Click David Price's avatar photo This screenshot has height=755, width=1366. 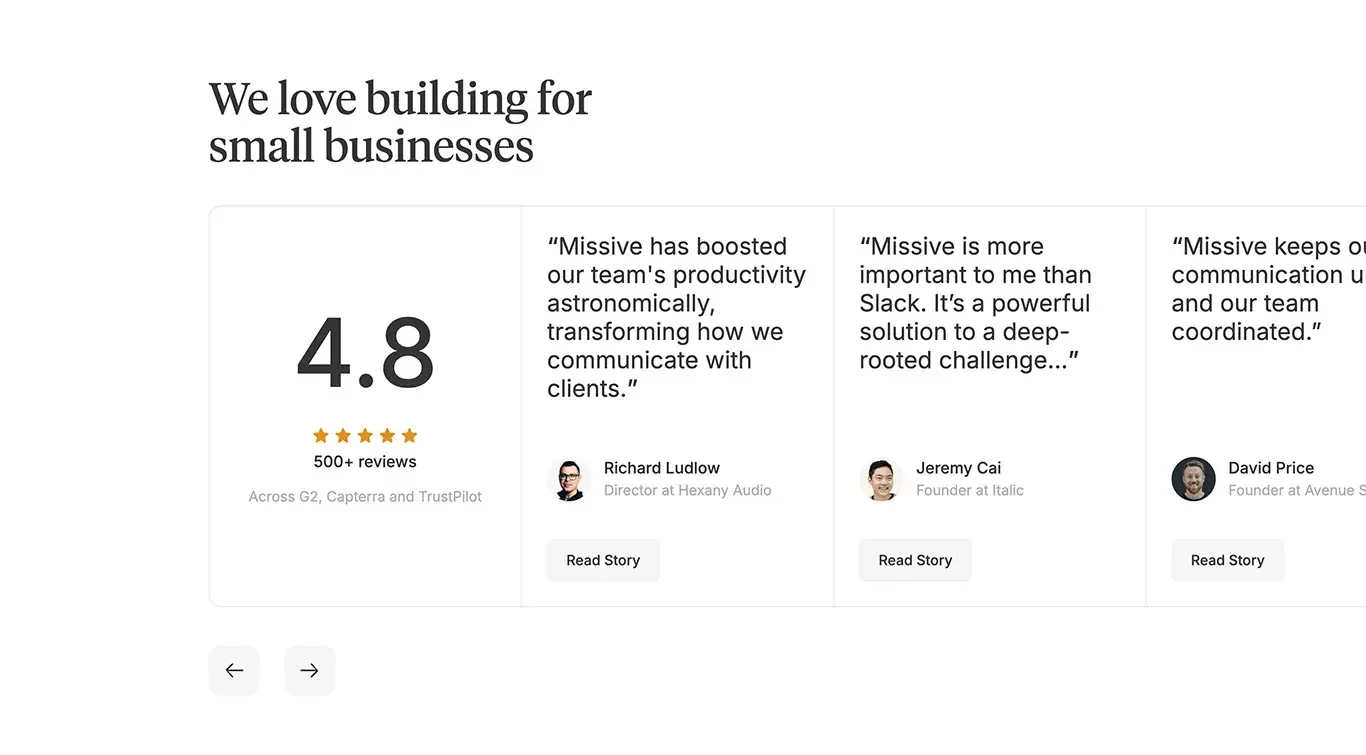click(1194, 479)
